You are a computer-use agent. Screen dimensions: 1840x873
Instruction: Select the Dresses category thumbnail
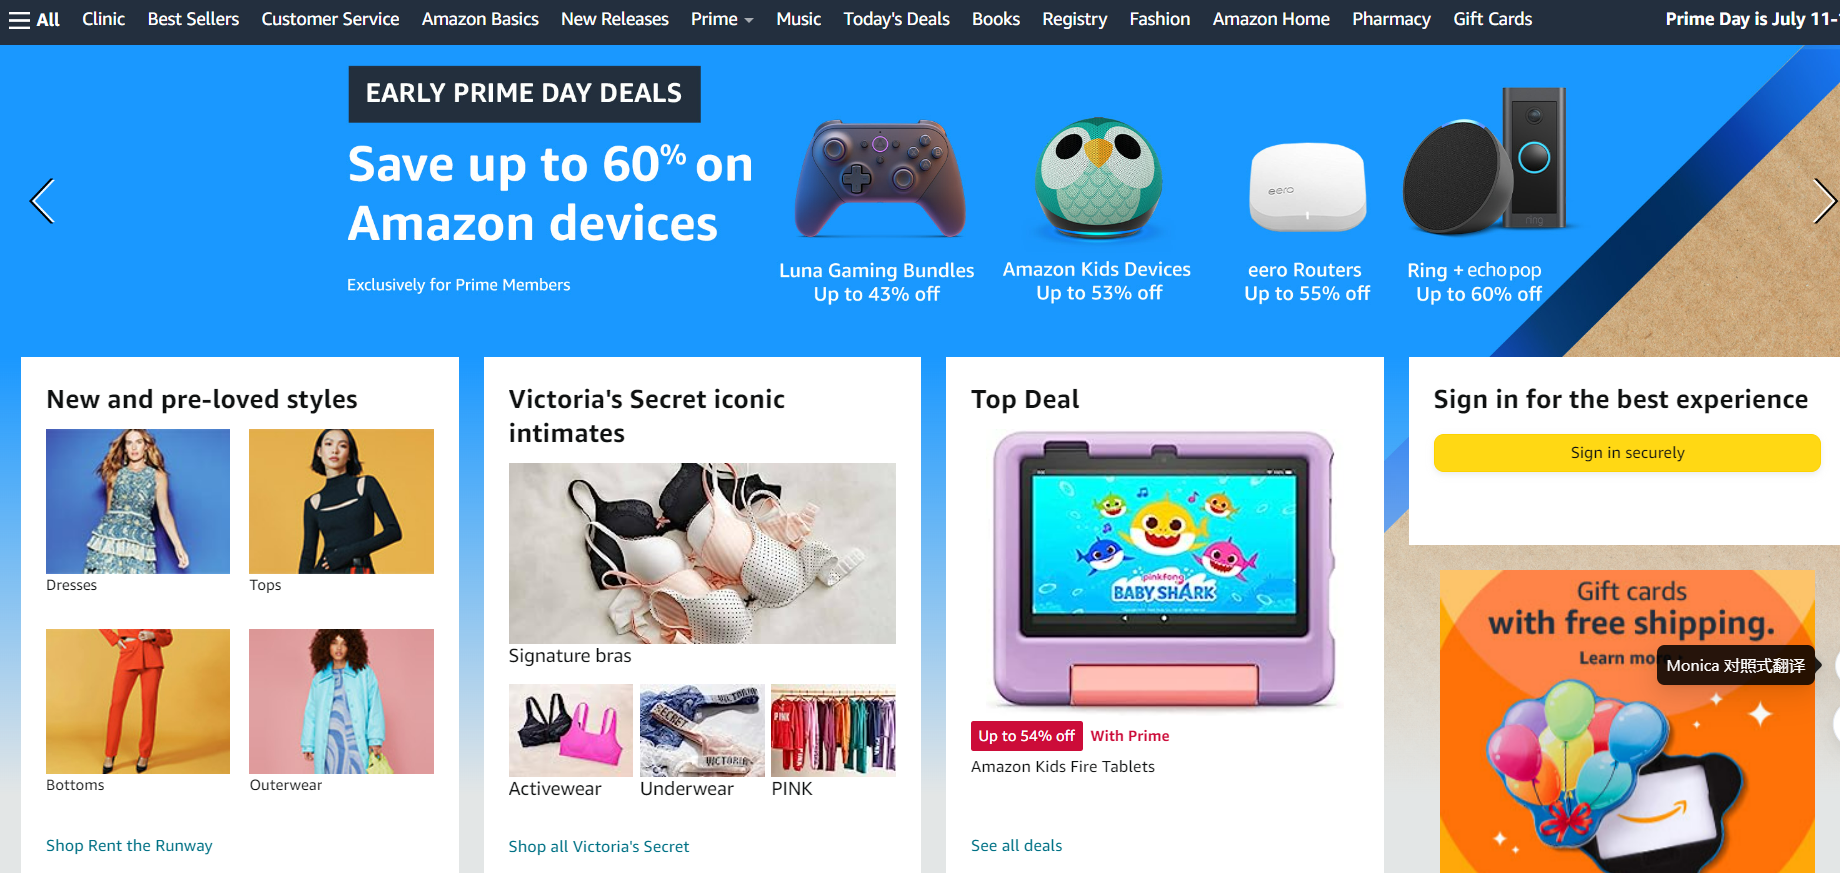pyautogui.click(x=138, y=501)
